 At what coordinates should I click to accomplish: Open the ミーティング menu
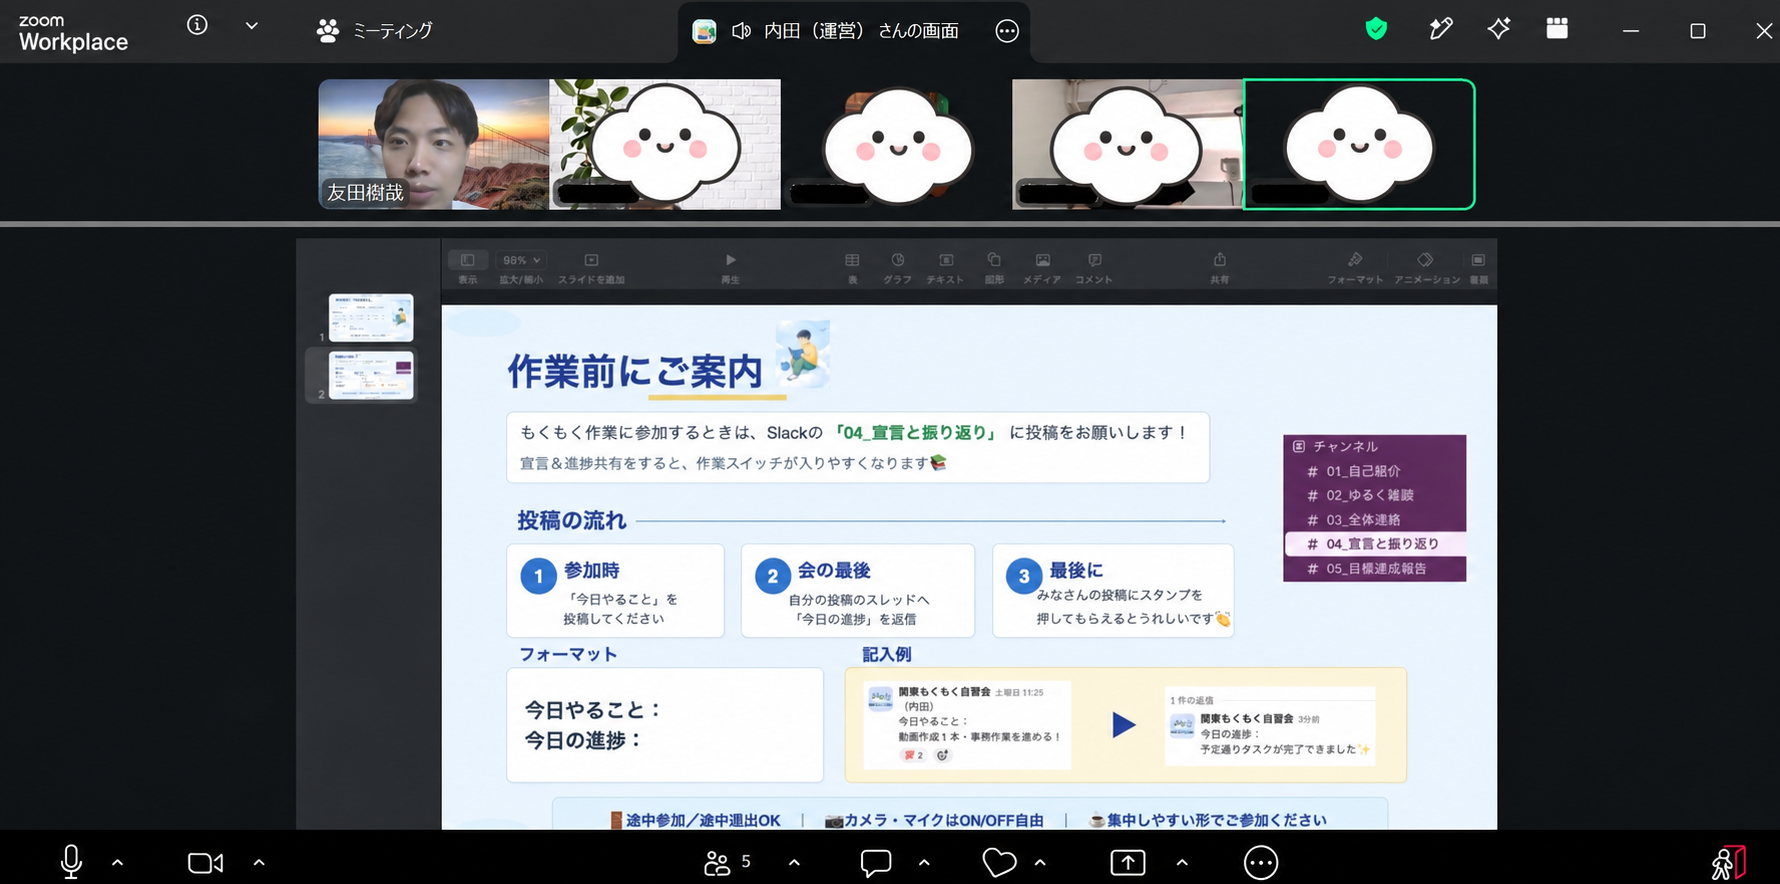(375, 31)
